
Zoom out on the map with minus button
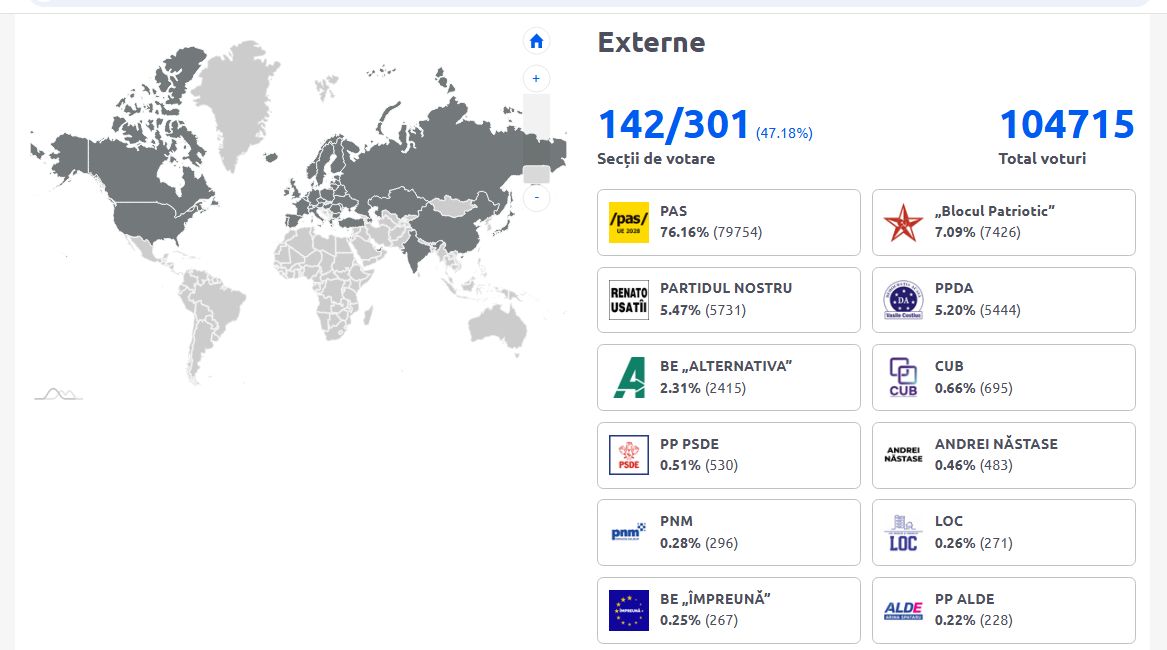tap(536, 197)
